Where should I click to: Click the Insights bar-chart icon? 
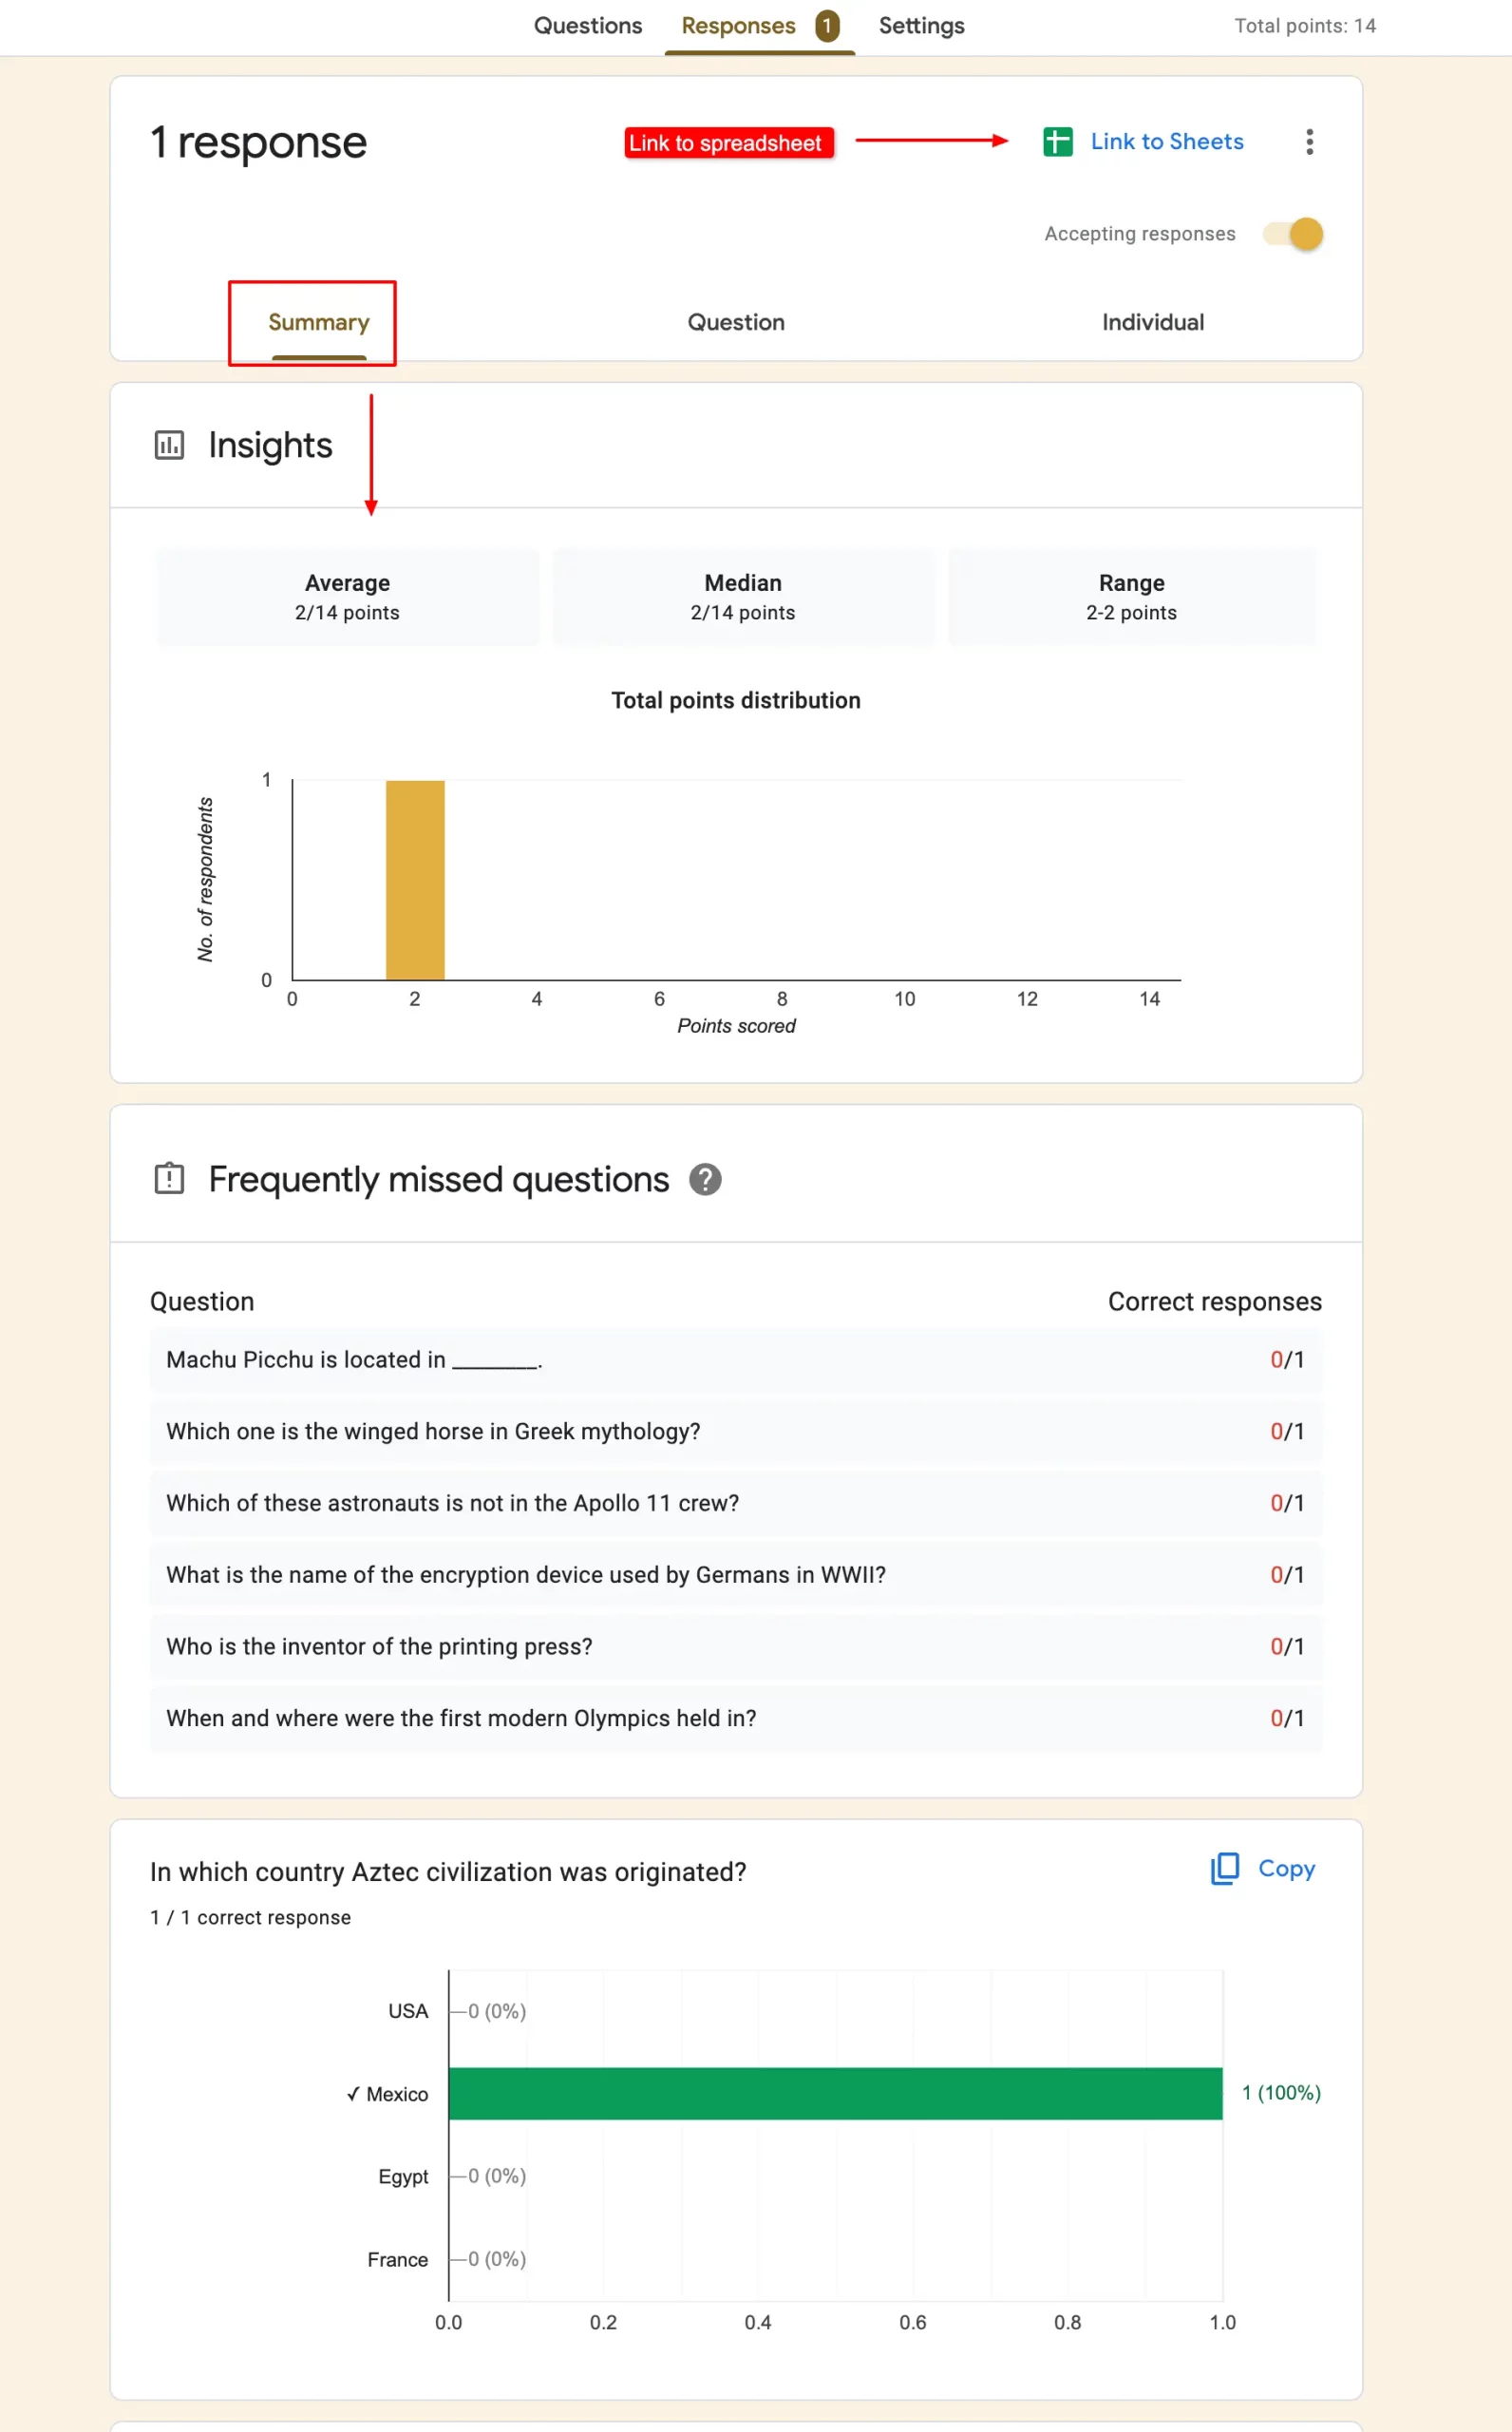(170, 446)
